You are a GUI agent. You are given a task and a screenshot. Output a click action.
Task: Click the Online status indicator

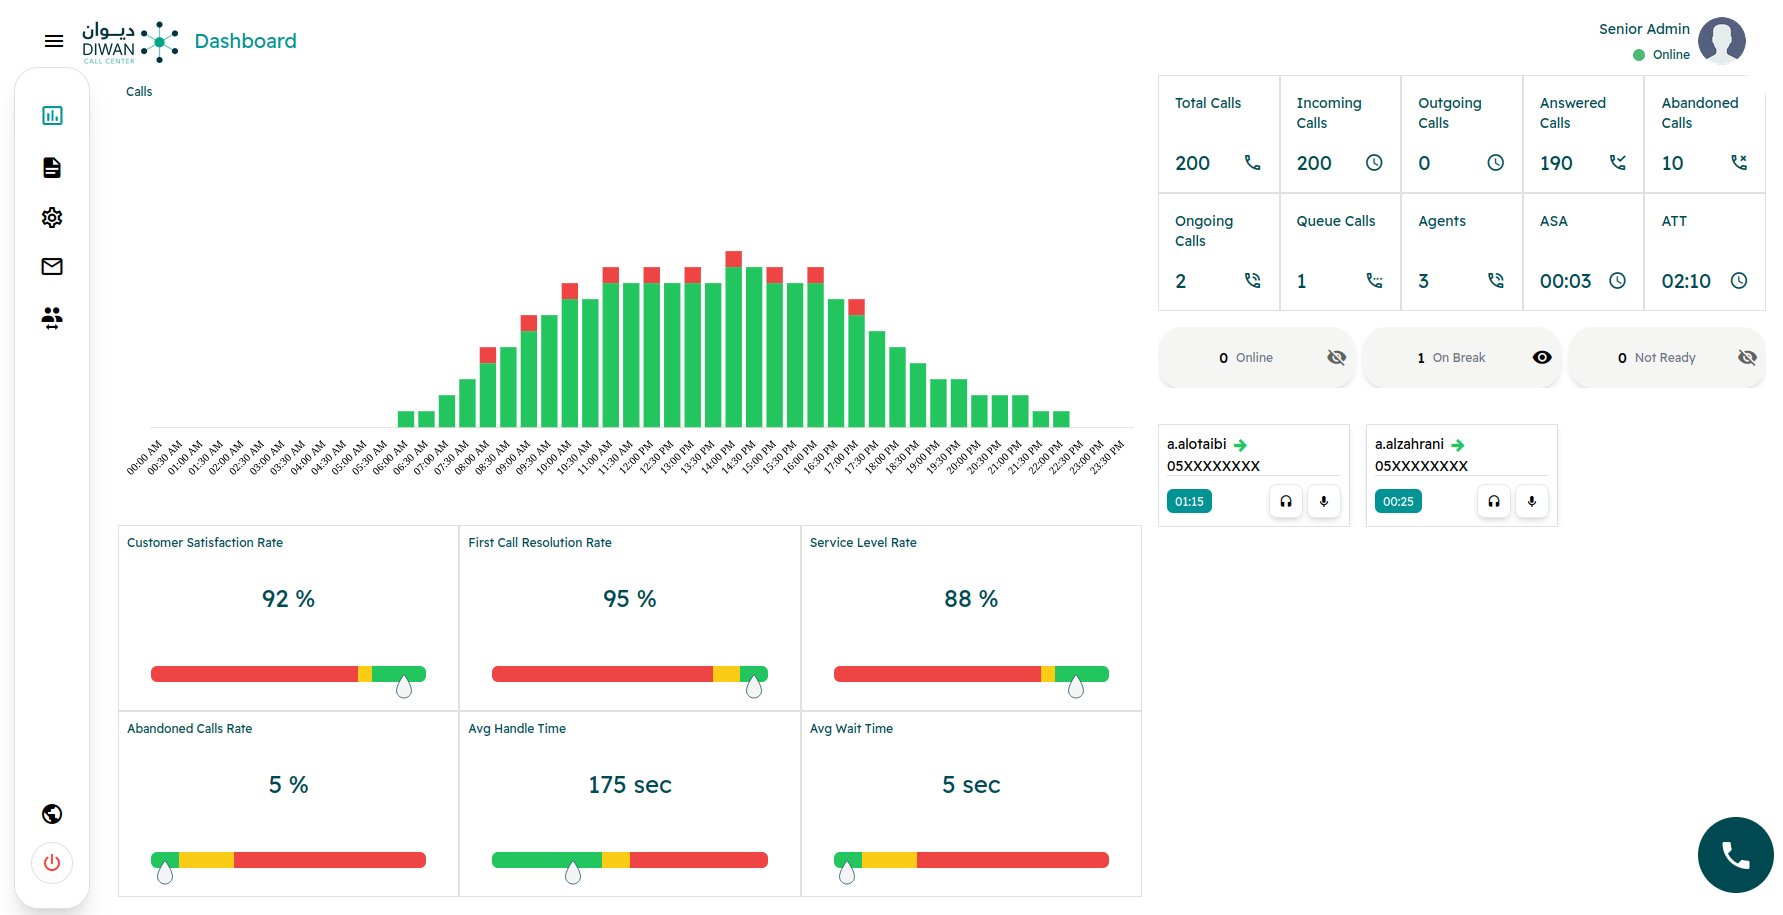(x=1661, y=55)
